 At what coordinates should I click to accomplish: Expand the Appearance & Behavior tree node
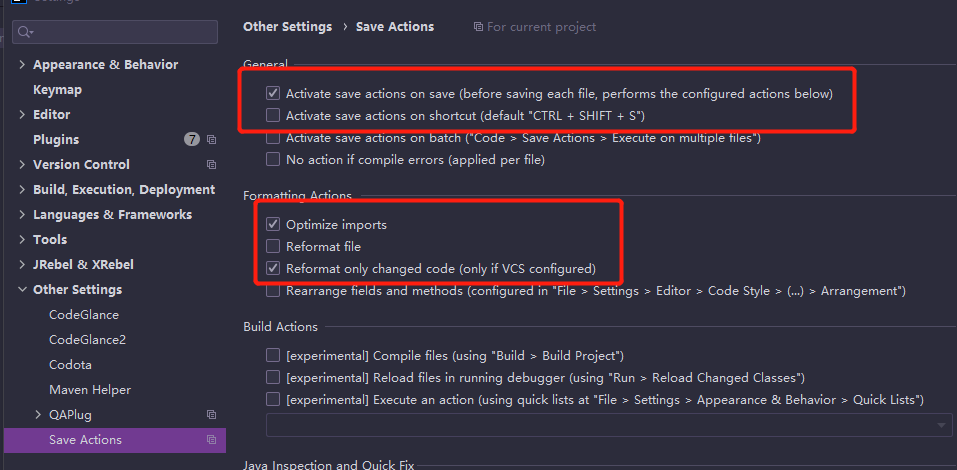(x=22, y=65)
